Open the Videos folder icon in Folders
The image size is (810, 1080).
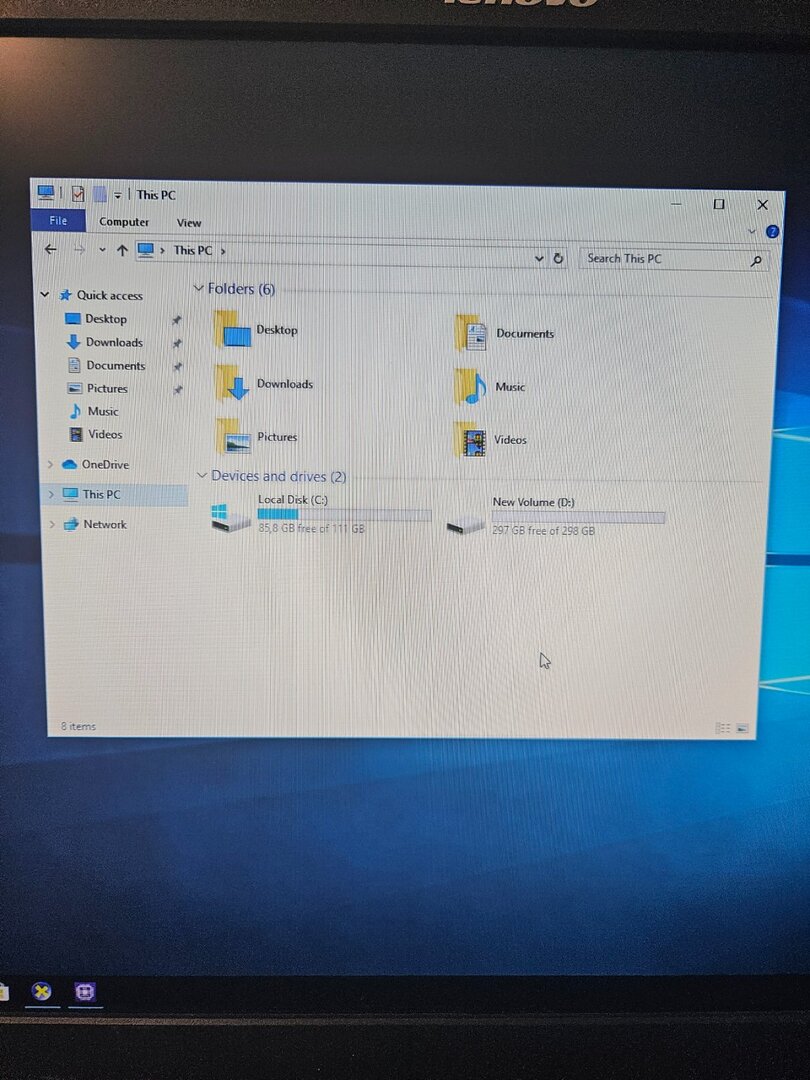[x=470, y=440]
